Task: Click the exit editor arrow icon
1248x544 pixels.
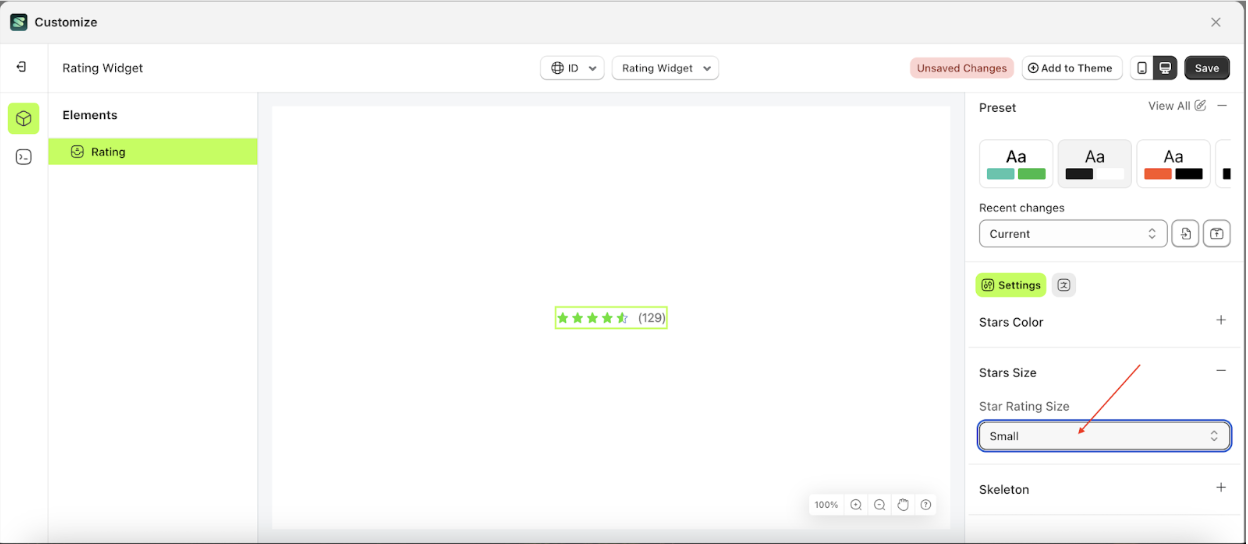Action: [x=21, y=67]
